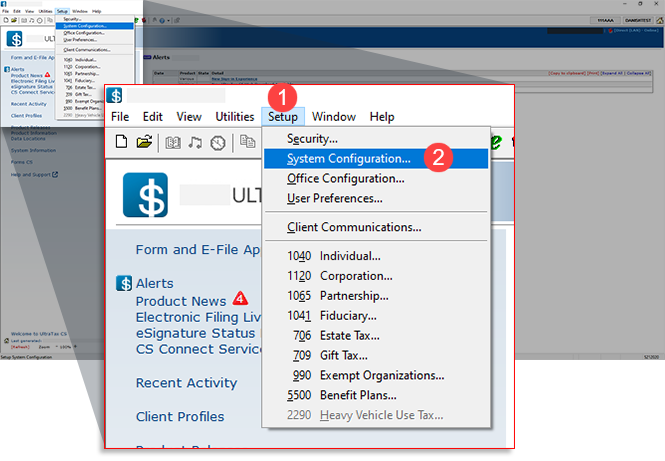The height and width of the screenshot is (461, 665).
Task: Open enlarged Recent Activity link
Action: (x=187, y=383)
